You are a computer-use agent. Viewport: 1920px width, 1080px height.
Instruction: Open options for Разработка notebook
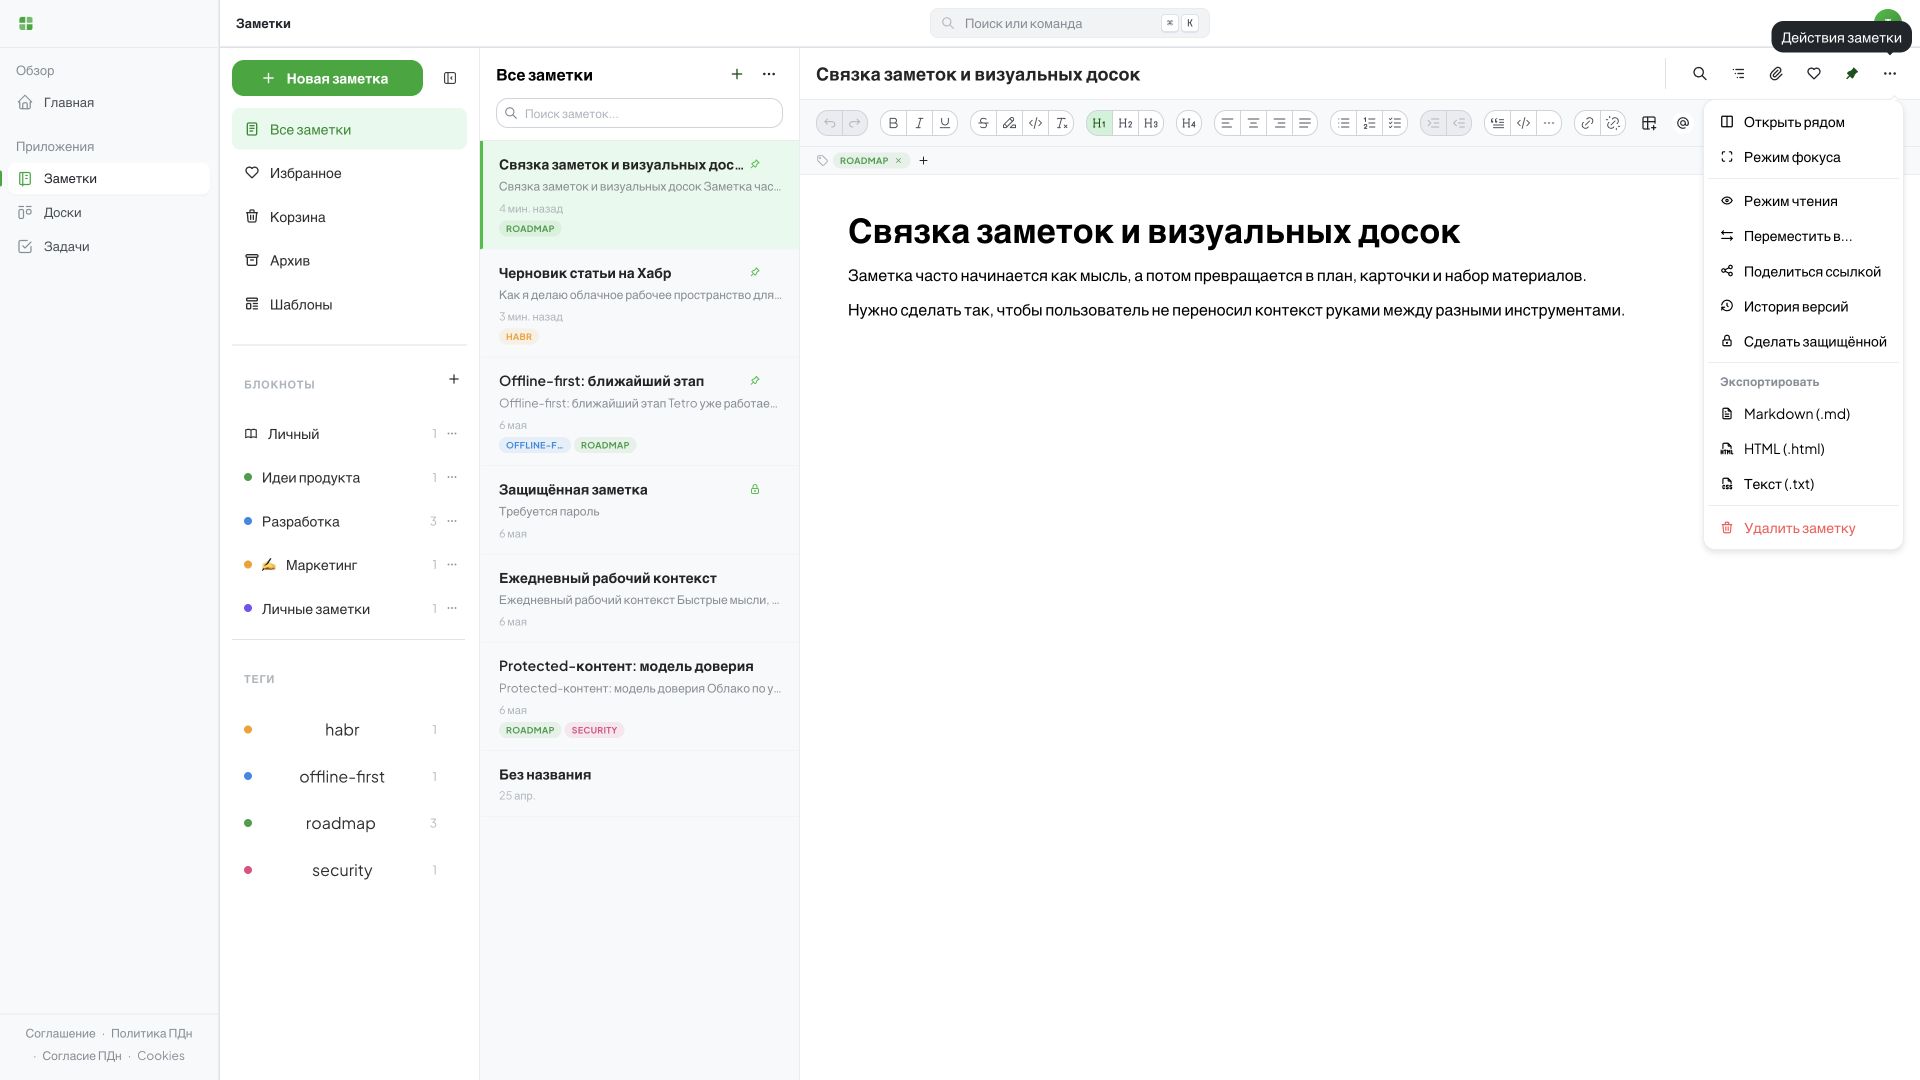point(452,521)
